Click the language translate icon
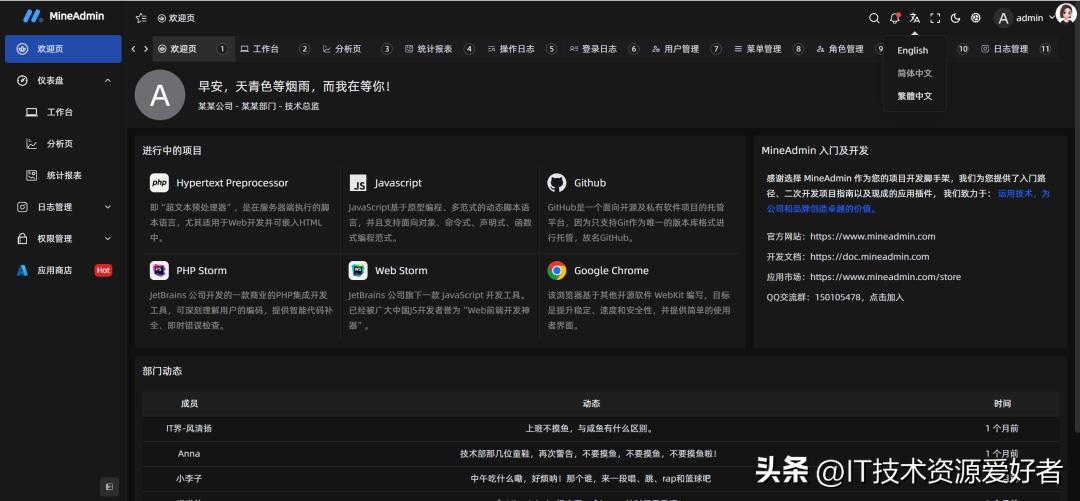Image resolution: width=1080 pixels, height=501 pixels. pyautogui.click(x=915, y=18)
